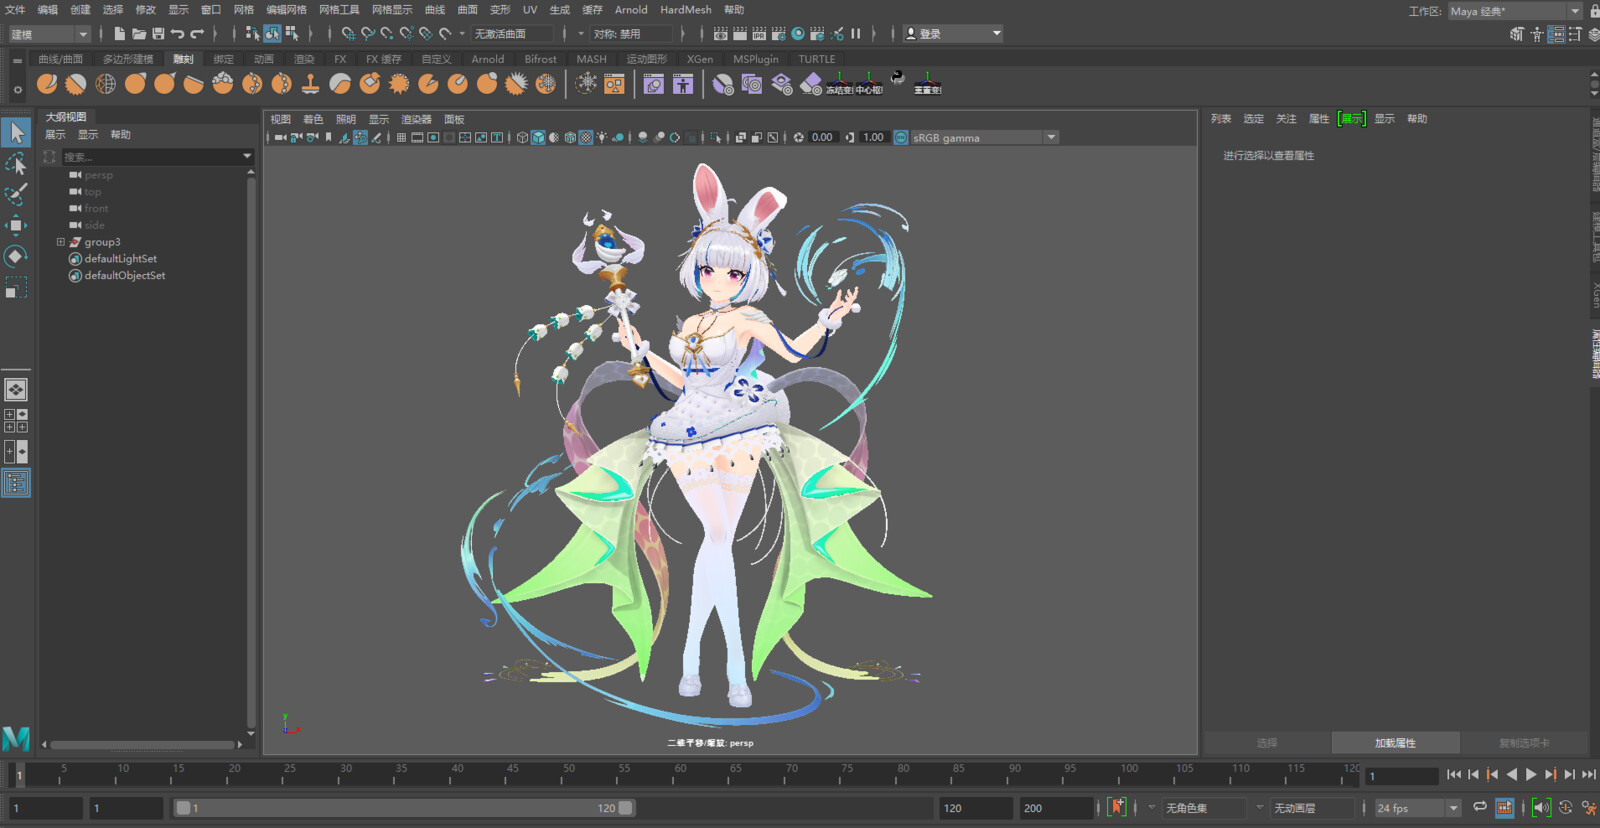Click the Open Scene folder icon

[x=139, y=34]
